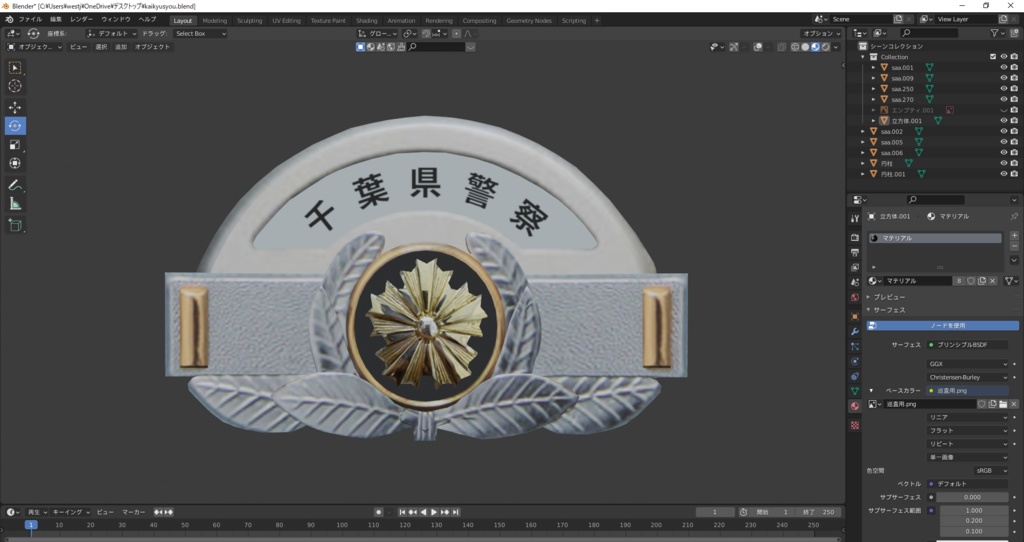The image size is (1024, 542).
Task: Collapse サーフェス panel
Action: (886, 310)
